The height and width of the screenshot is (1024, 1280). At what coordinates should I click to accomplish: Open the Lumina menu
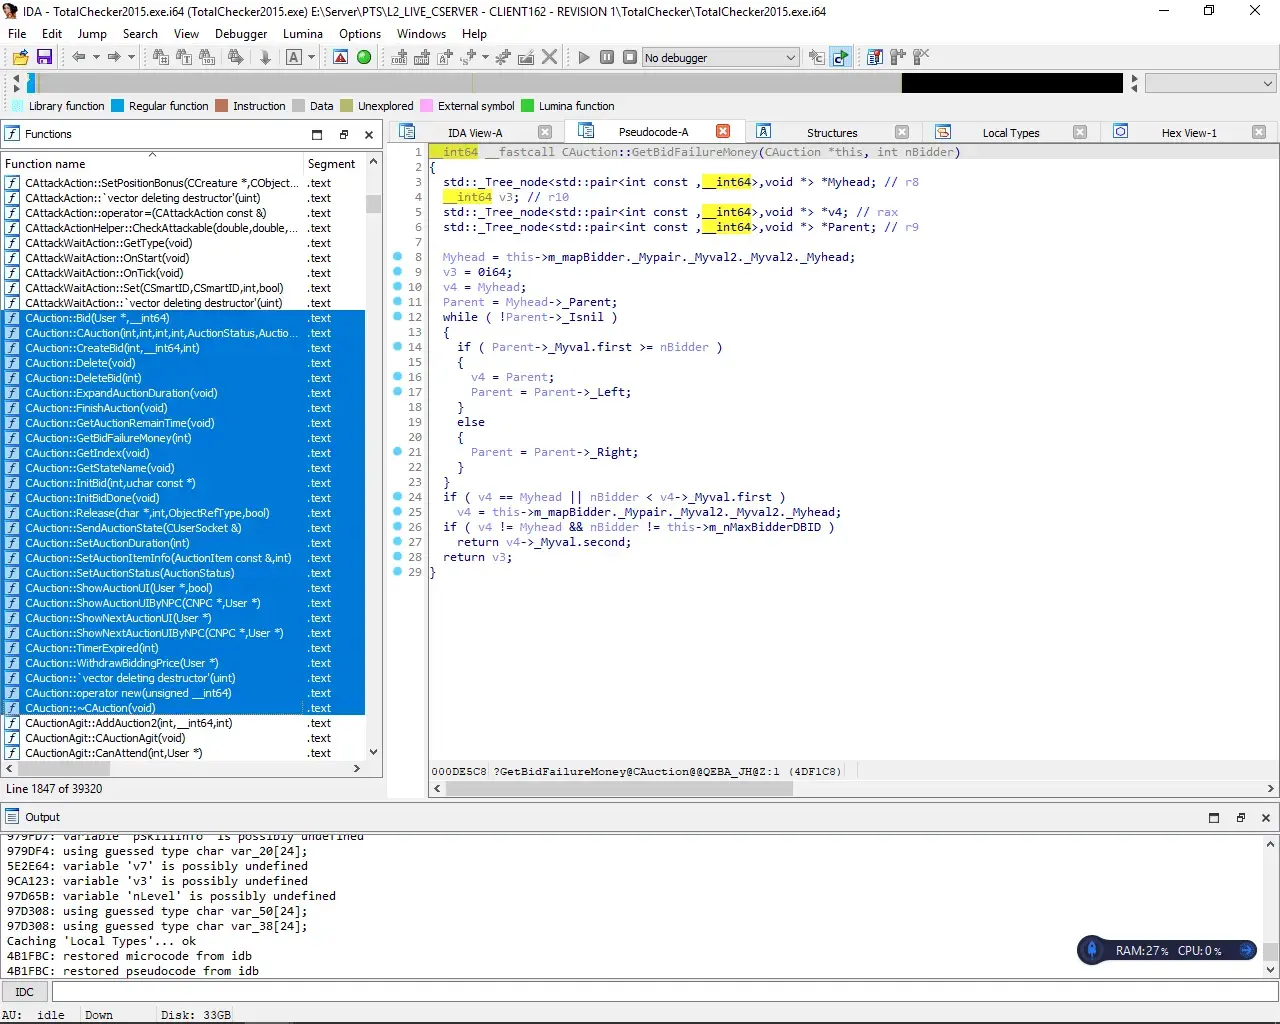pos(303,33)
